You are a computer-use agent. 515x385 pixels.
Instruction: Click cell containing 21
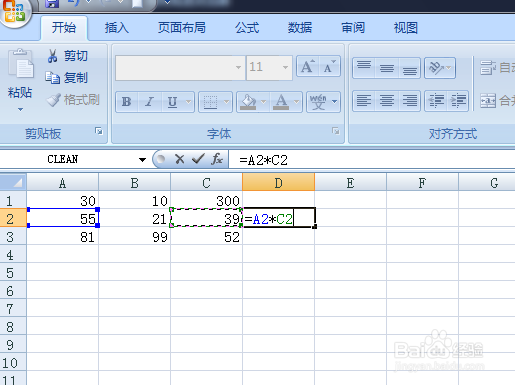[134, 219]
